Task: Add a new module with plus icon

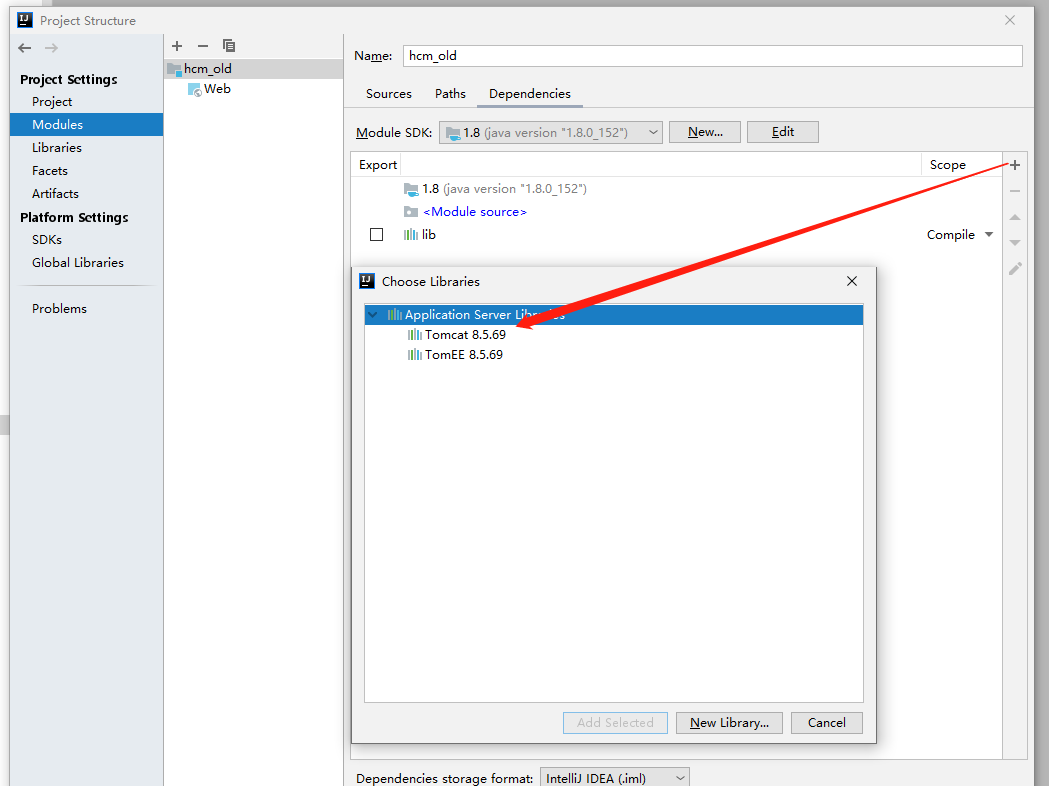Action: [x=177, y=45]
